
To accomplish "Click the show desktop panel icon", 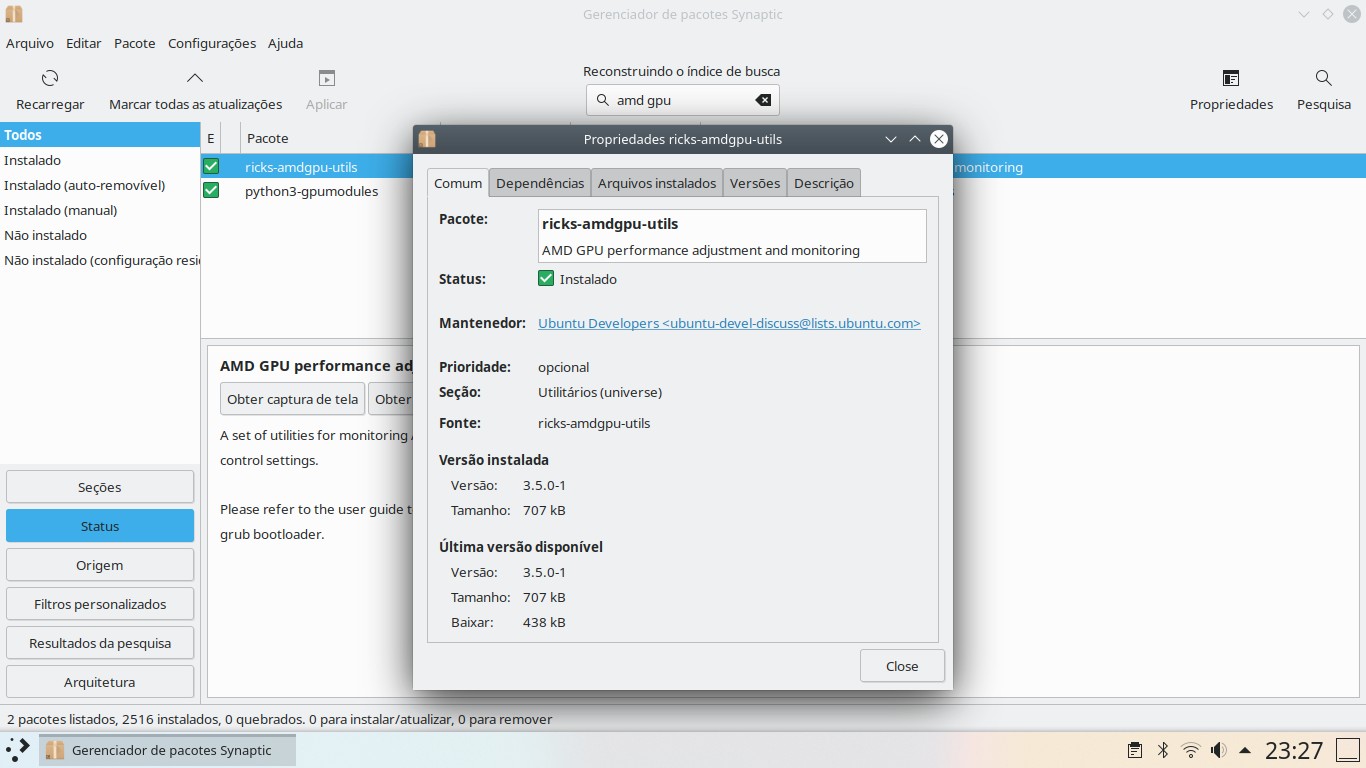I will [x=1347, y=750].
